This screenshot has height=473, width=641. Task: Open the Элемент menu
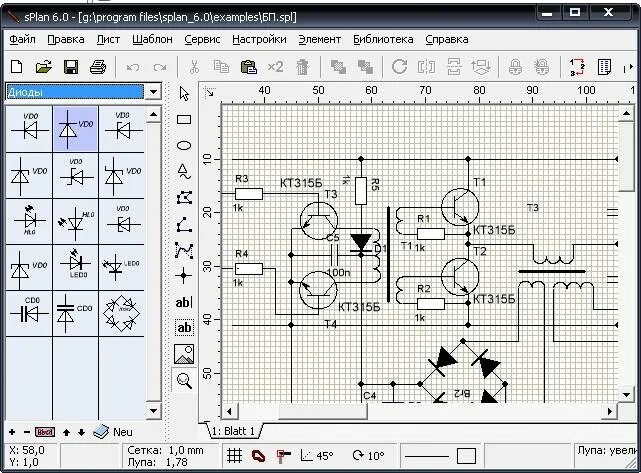pos(320,39)
